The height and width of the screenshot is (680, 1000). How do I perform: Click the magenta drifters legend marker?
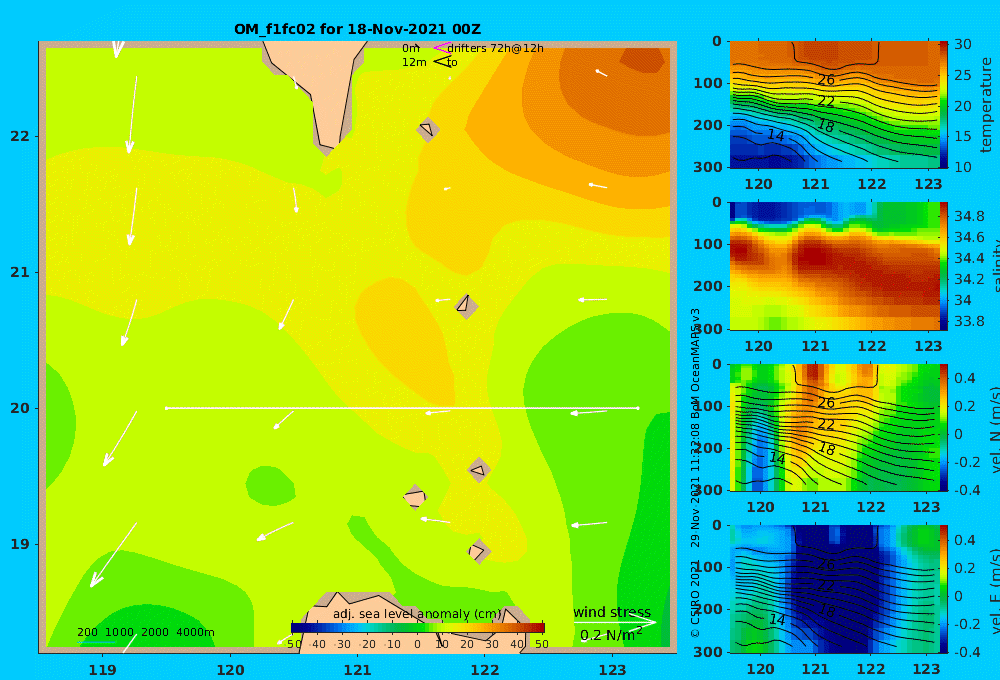click(441, 48)
